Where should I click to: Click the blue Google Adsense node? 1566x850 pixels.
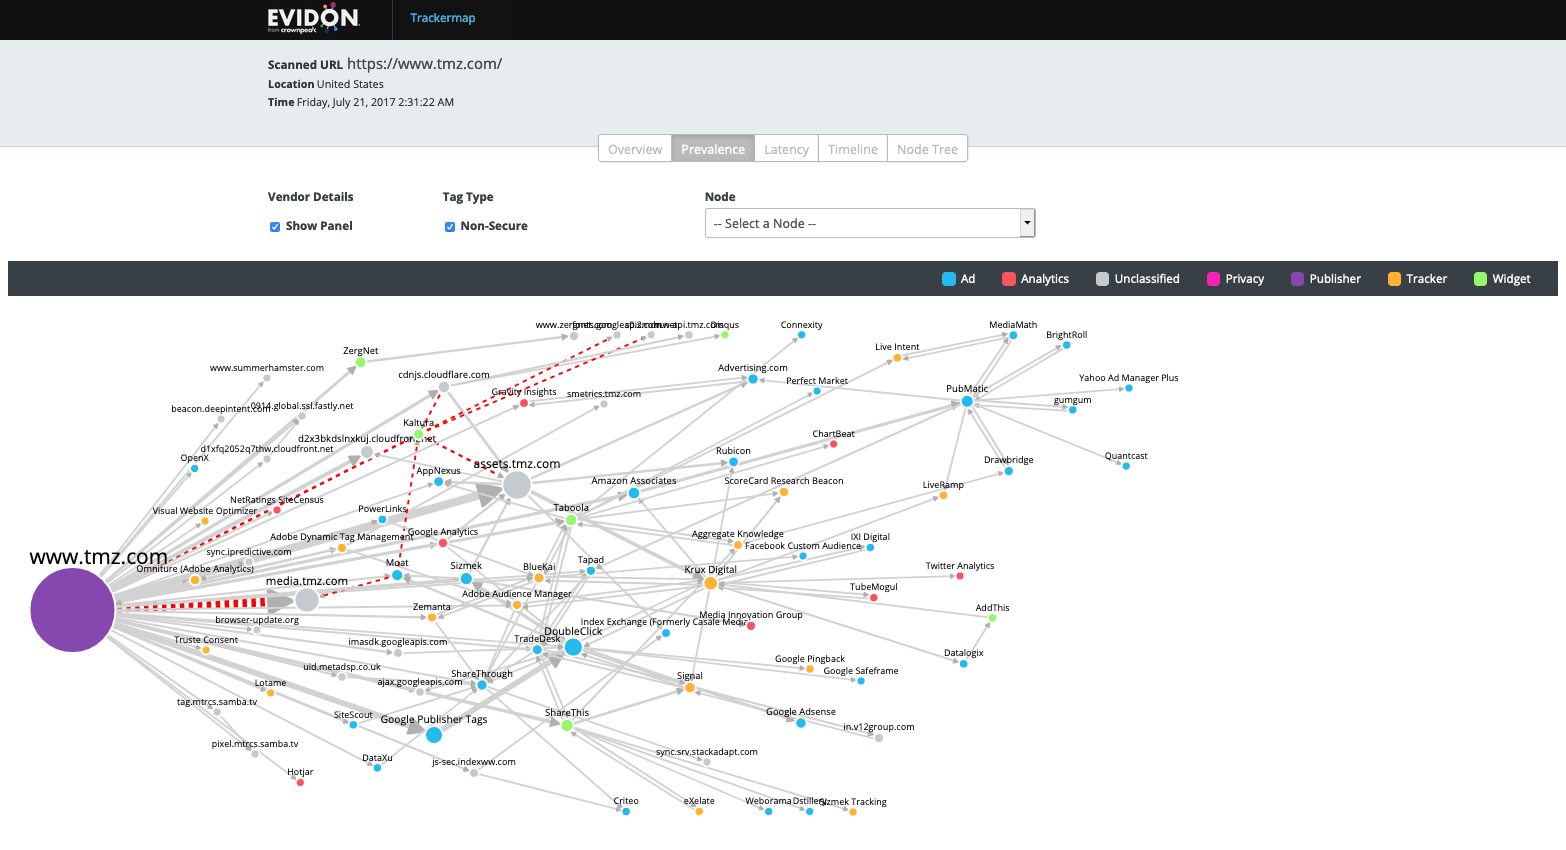click(x=801, y=723)
